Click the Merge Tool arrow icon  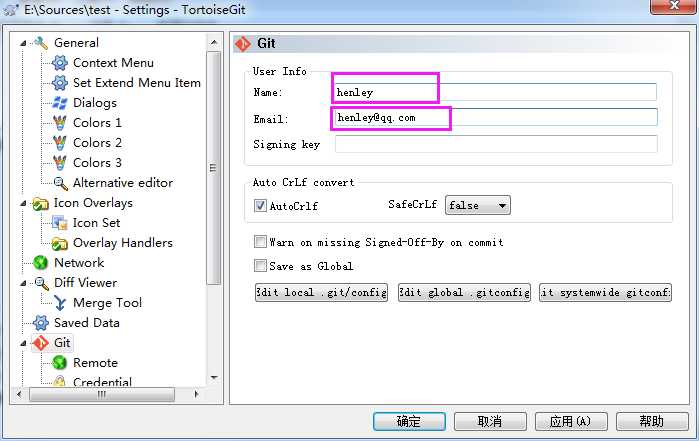click(60, 303)
